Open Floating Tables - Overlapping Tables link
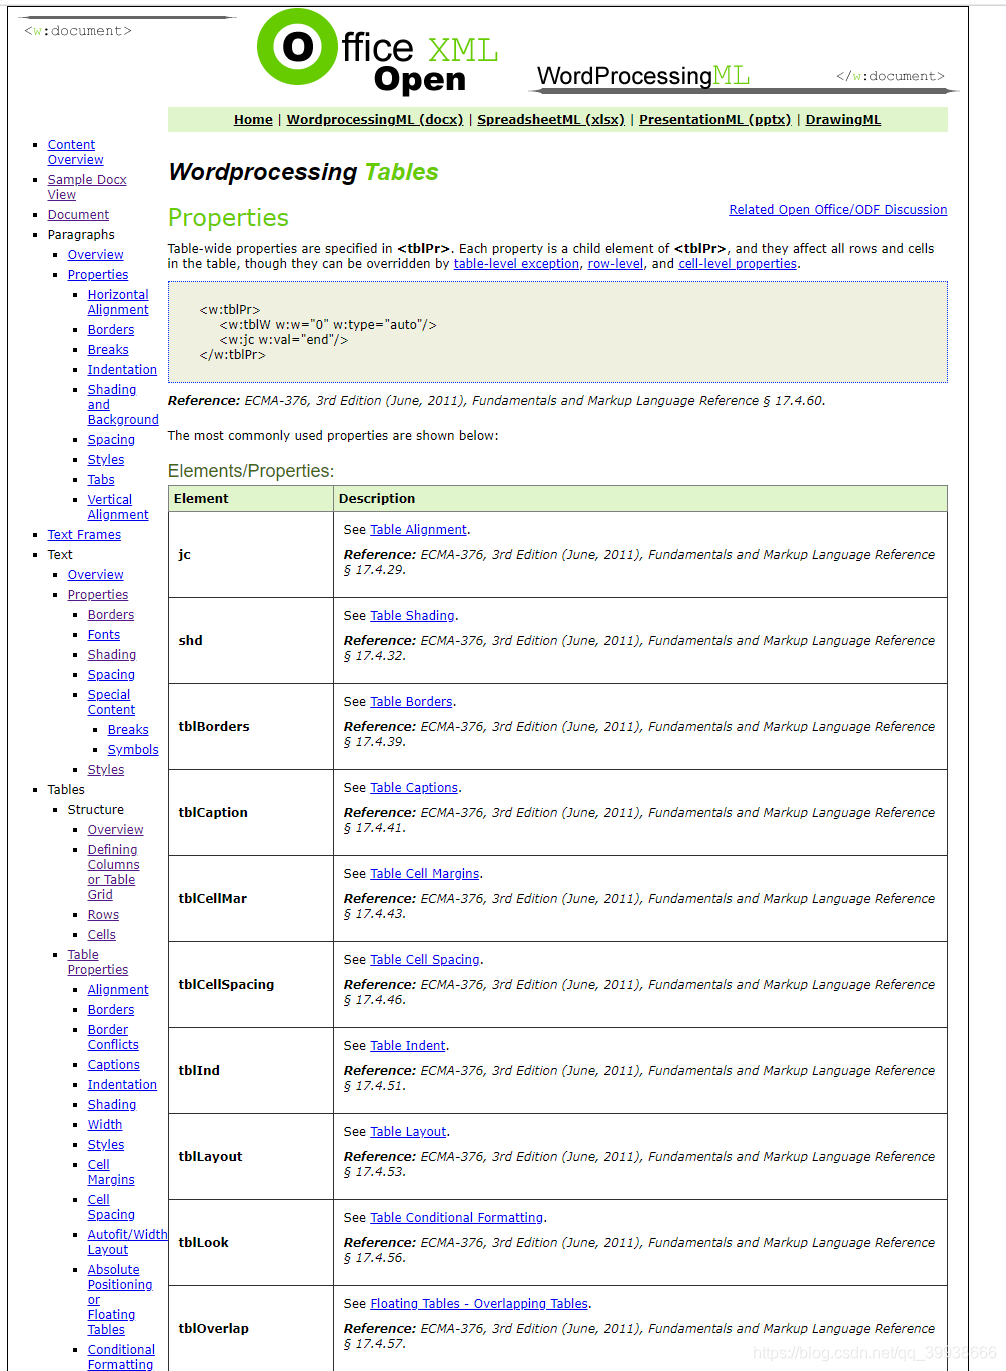 tap(479, 1303)
